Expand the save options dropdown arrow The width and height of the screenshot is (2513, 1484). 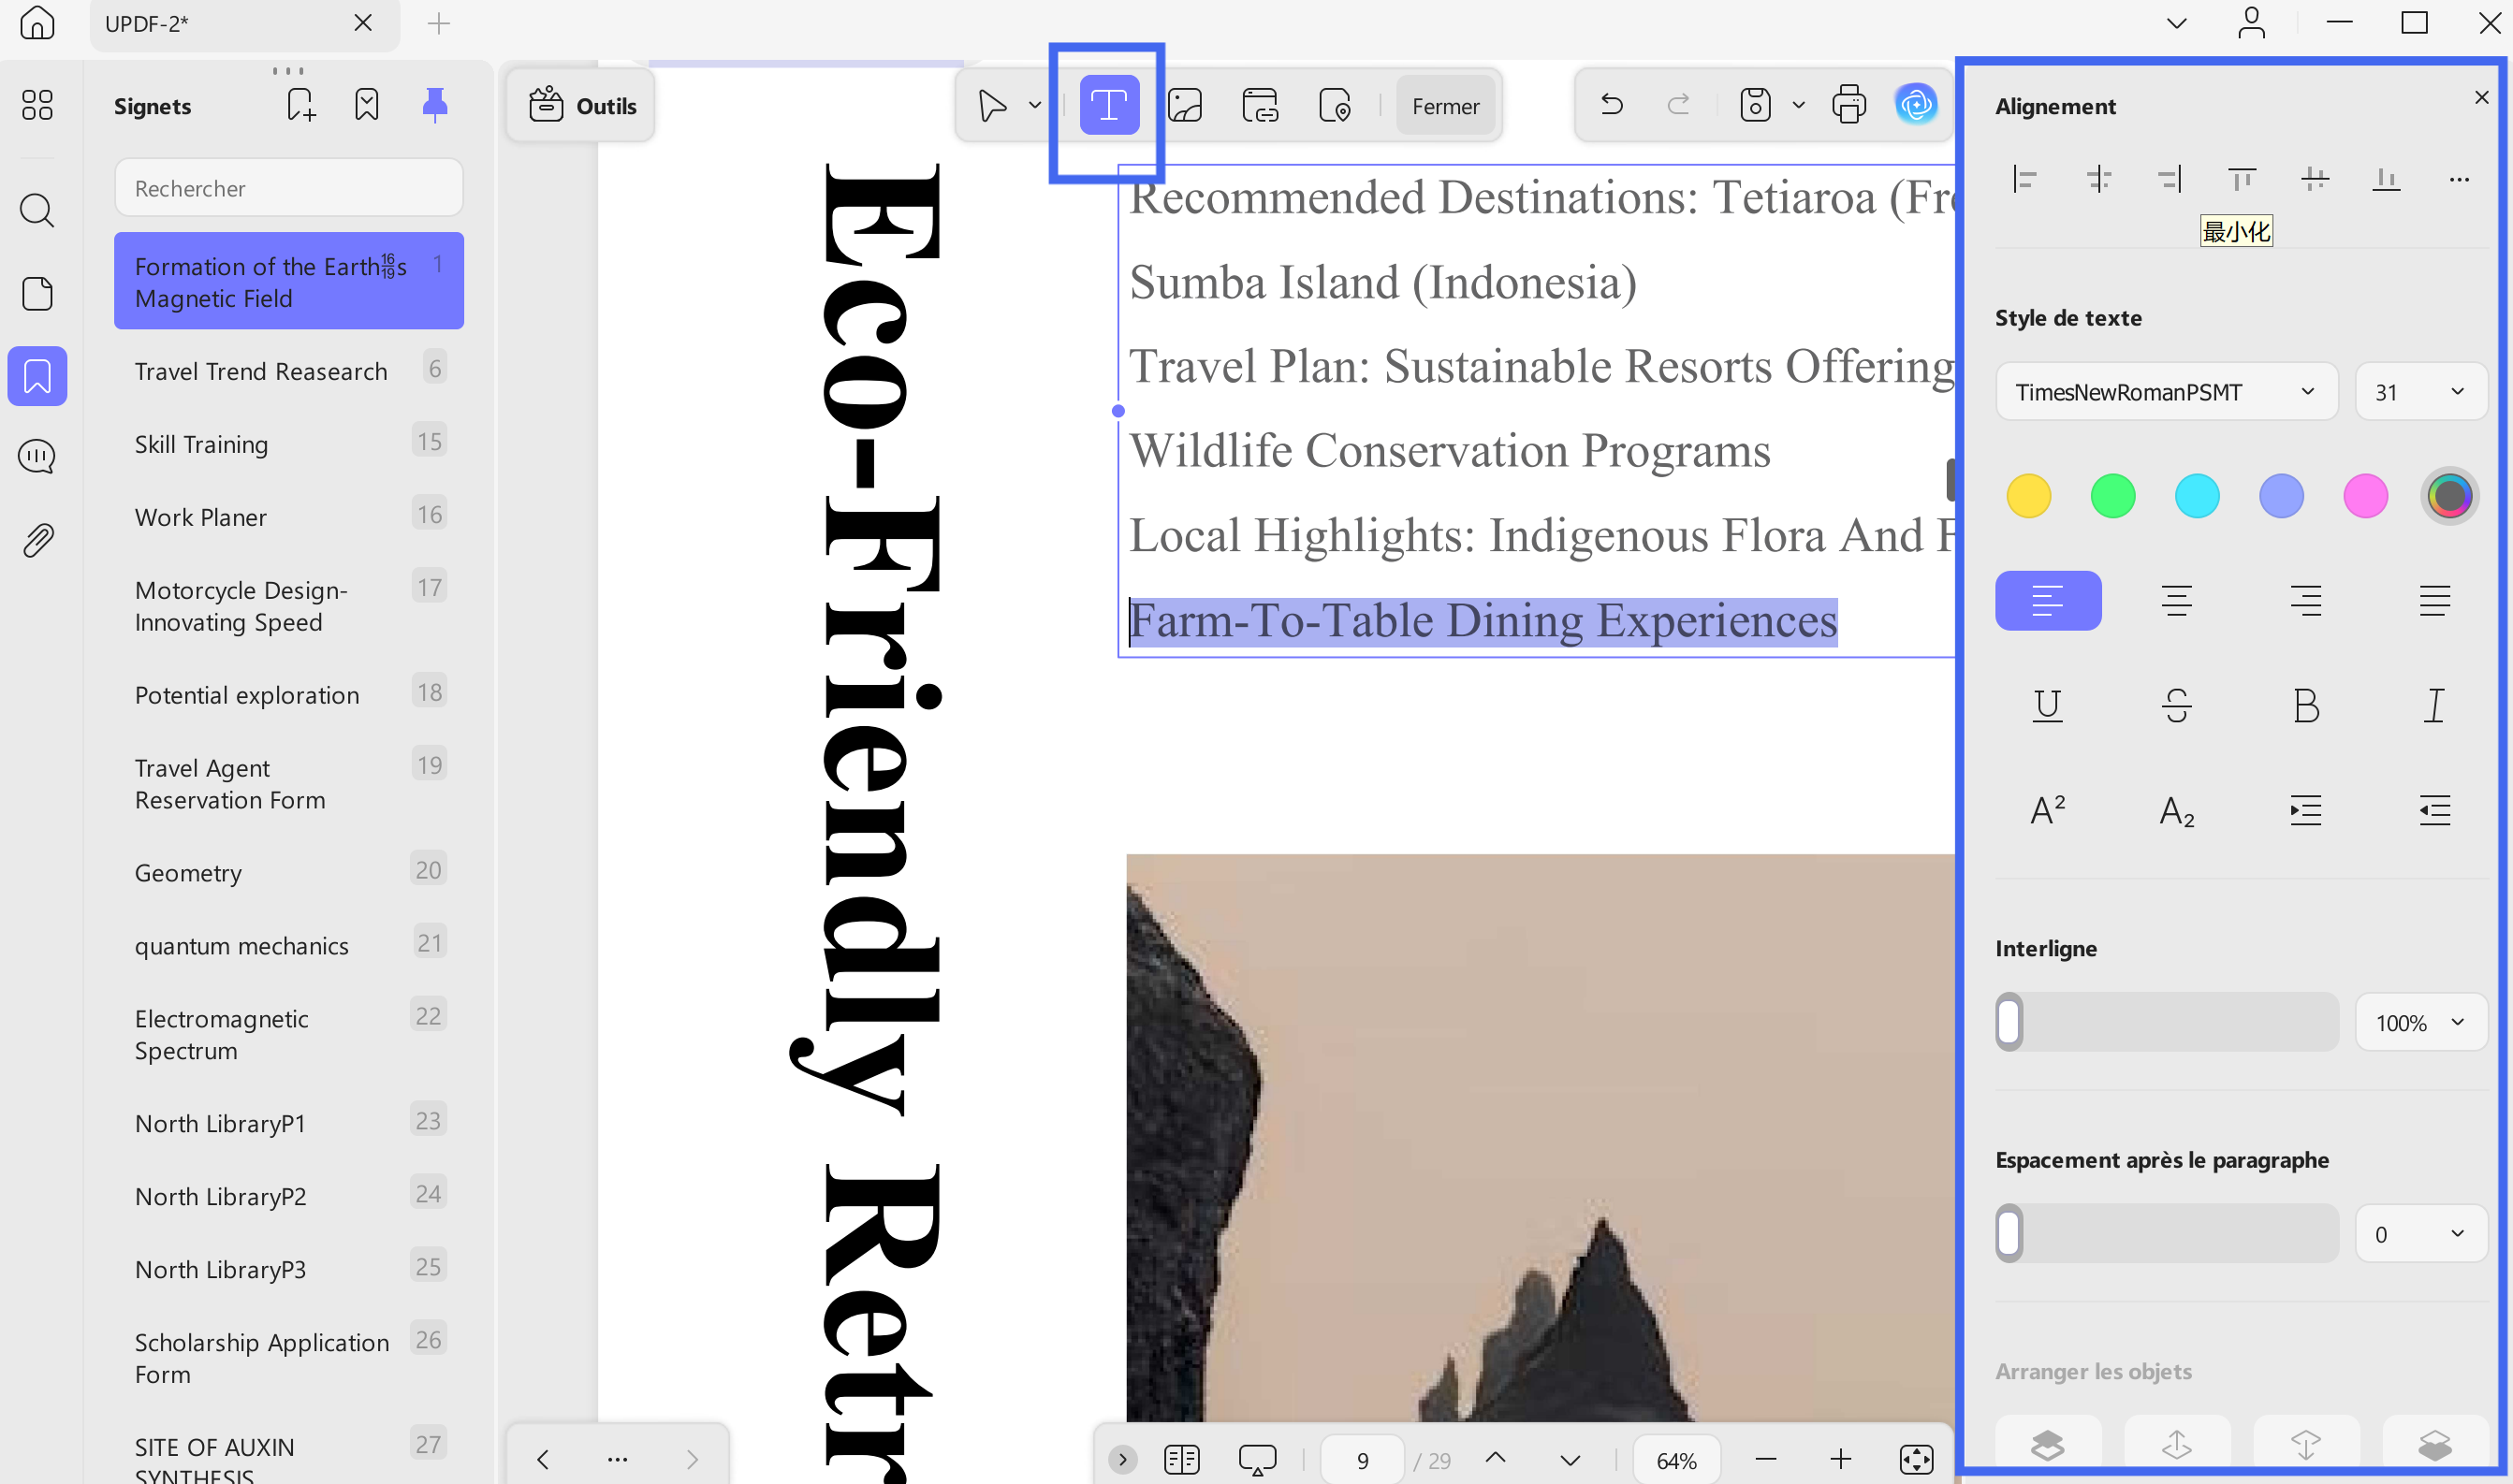pos(1799,105)
